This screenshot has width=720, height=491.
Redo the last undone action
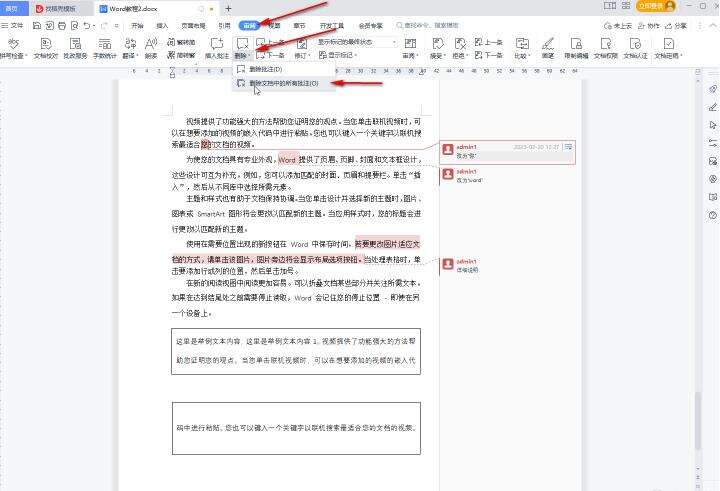click(x=104, y=26)
